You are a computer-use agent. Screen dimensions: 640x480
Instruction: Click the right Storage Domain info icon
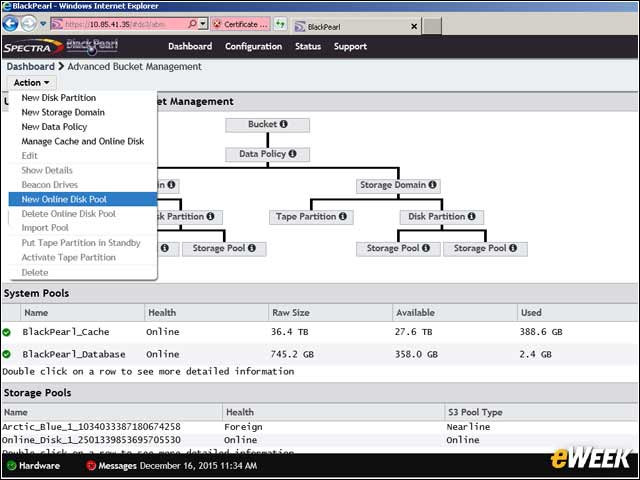click(x=432, y=185)
